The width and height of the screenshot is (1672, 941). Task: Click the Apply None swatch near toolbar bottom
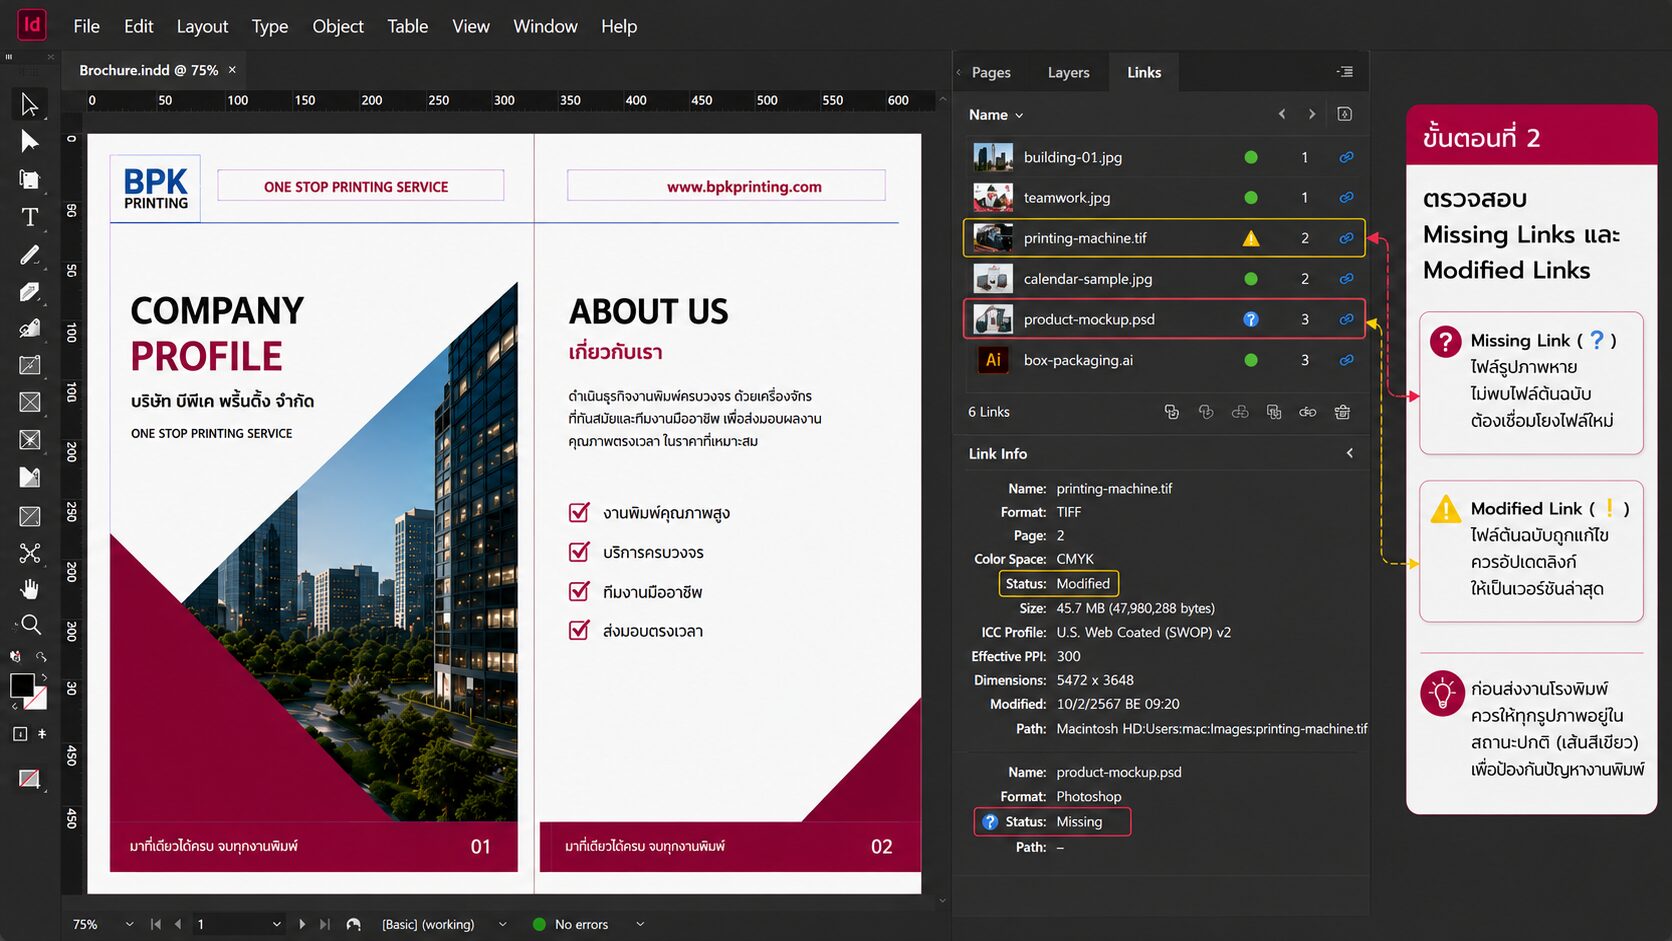click(x=30, y=778)
